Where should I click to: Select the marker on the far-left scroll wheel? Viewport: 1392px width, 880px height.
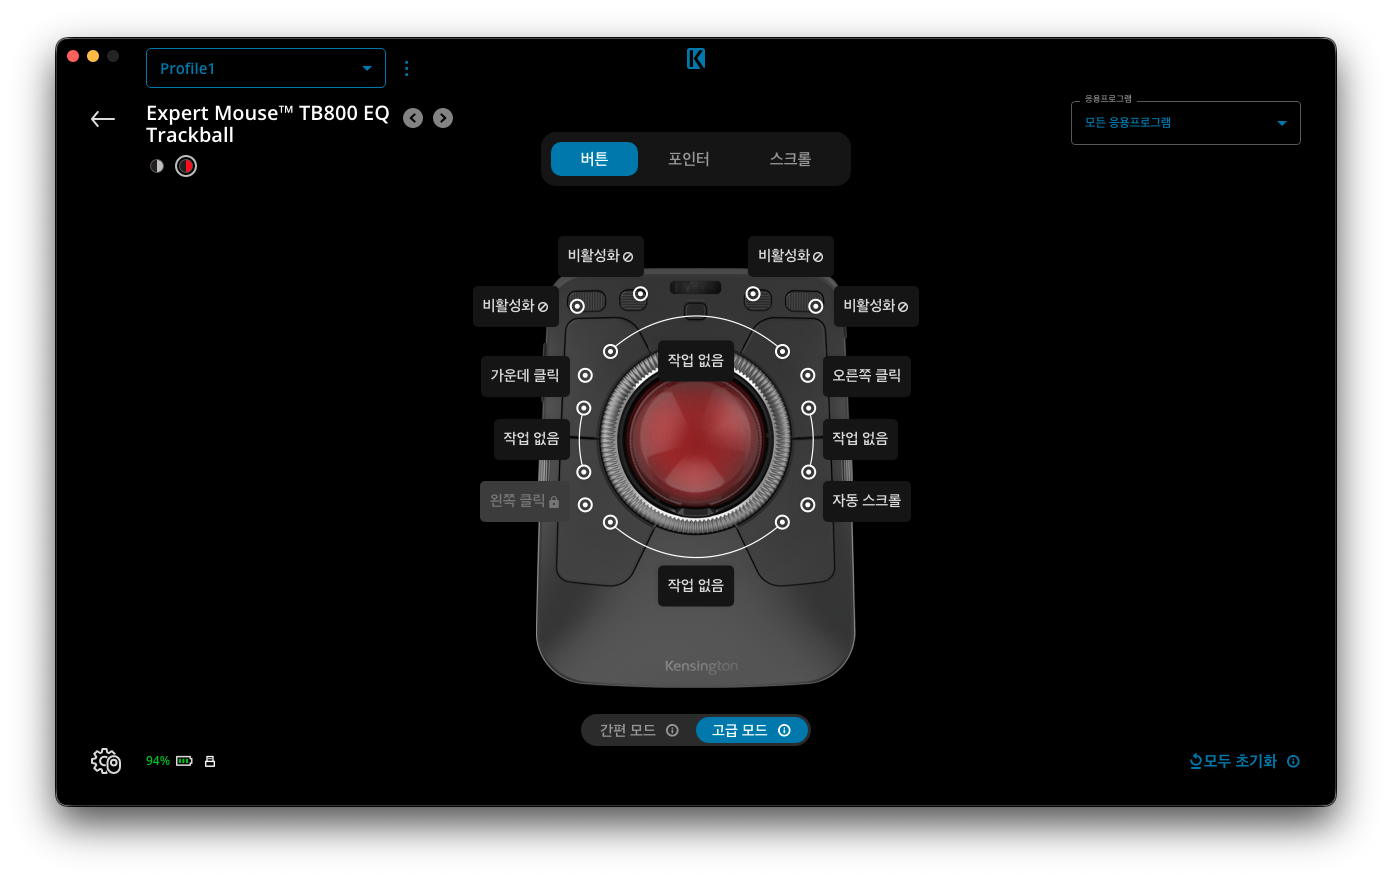[x=577, y=306]
